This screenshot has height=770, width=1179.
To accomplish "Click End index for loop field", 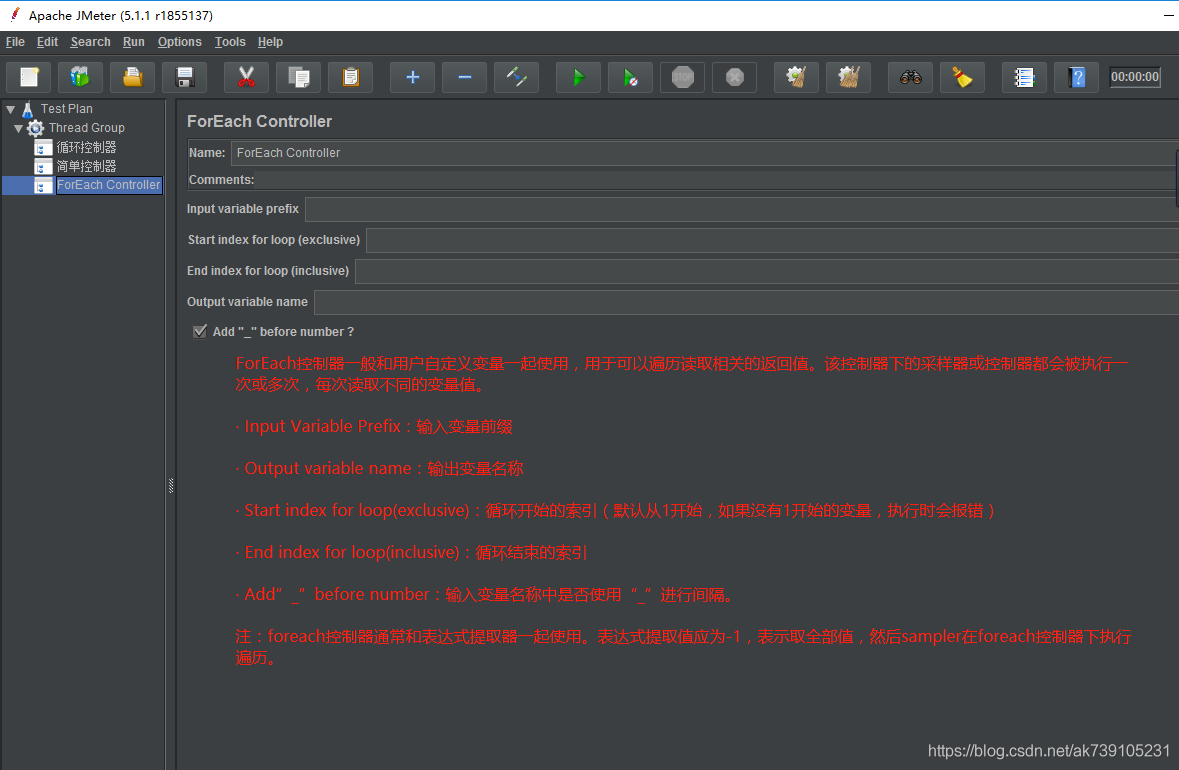I will click(767, 271).
